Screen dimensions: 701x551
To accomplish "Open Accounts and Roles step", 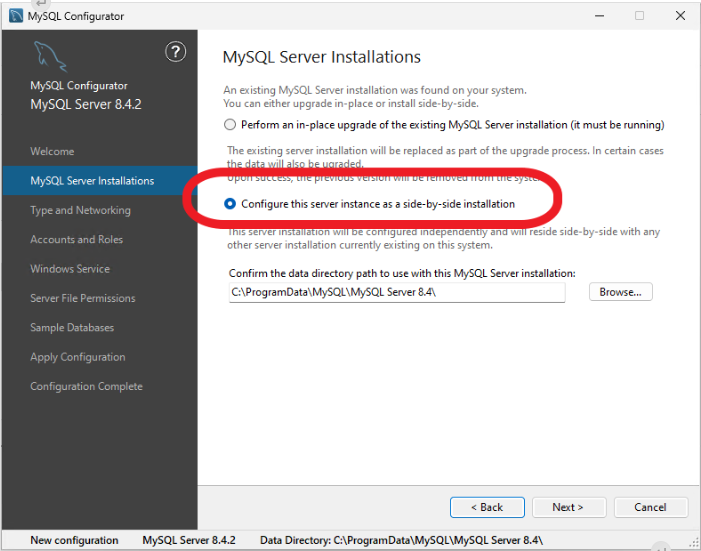I will coord(76,240).
